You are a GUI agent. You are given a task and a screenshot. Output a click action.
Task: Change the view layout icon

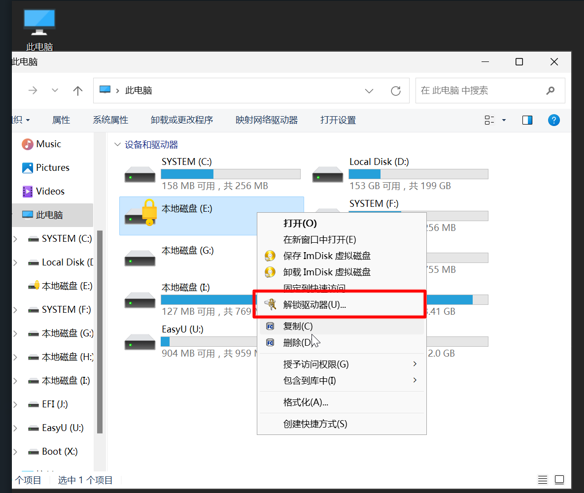click(489, 120)
